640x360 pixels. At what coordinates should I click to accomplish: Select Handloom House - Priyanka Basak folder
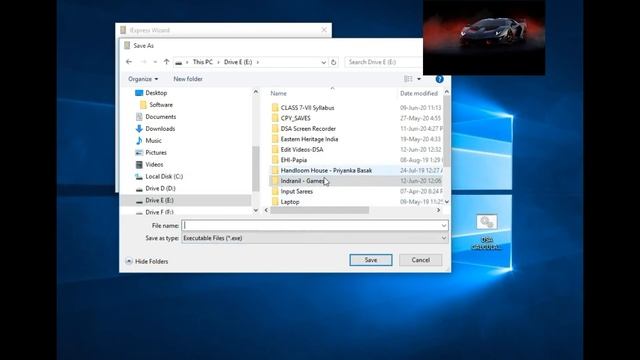click(x=326, y=170)
